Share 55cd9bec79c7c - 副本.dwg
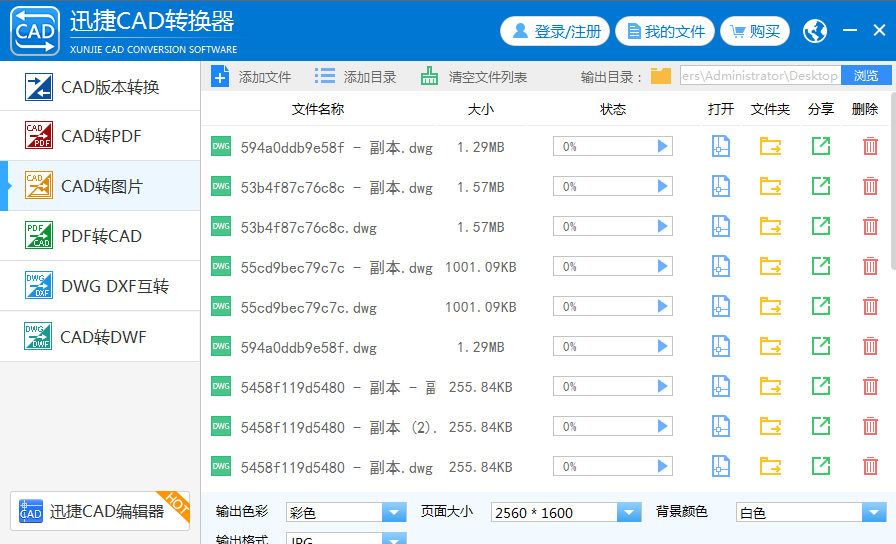Screen dimensions: 896x544 coord(821,266)
